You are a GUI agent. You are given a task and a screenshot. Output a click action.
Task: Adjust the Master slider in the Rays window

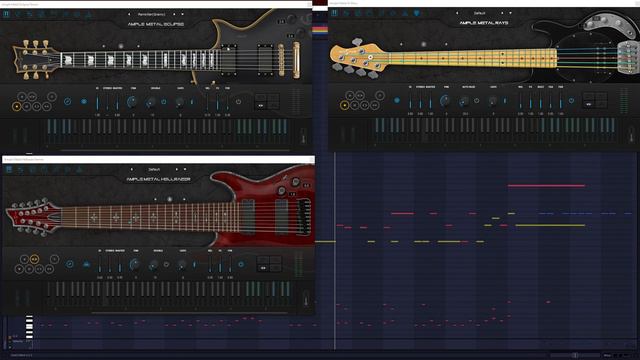click(430, 101)
